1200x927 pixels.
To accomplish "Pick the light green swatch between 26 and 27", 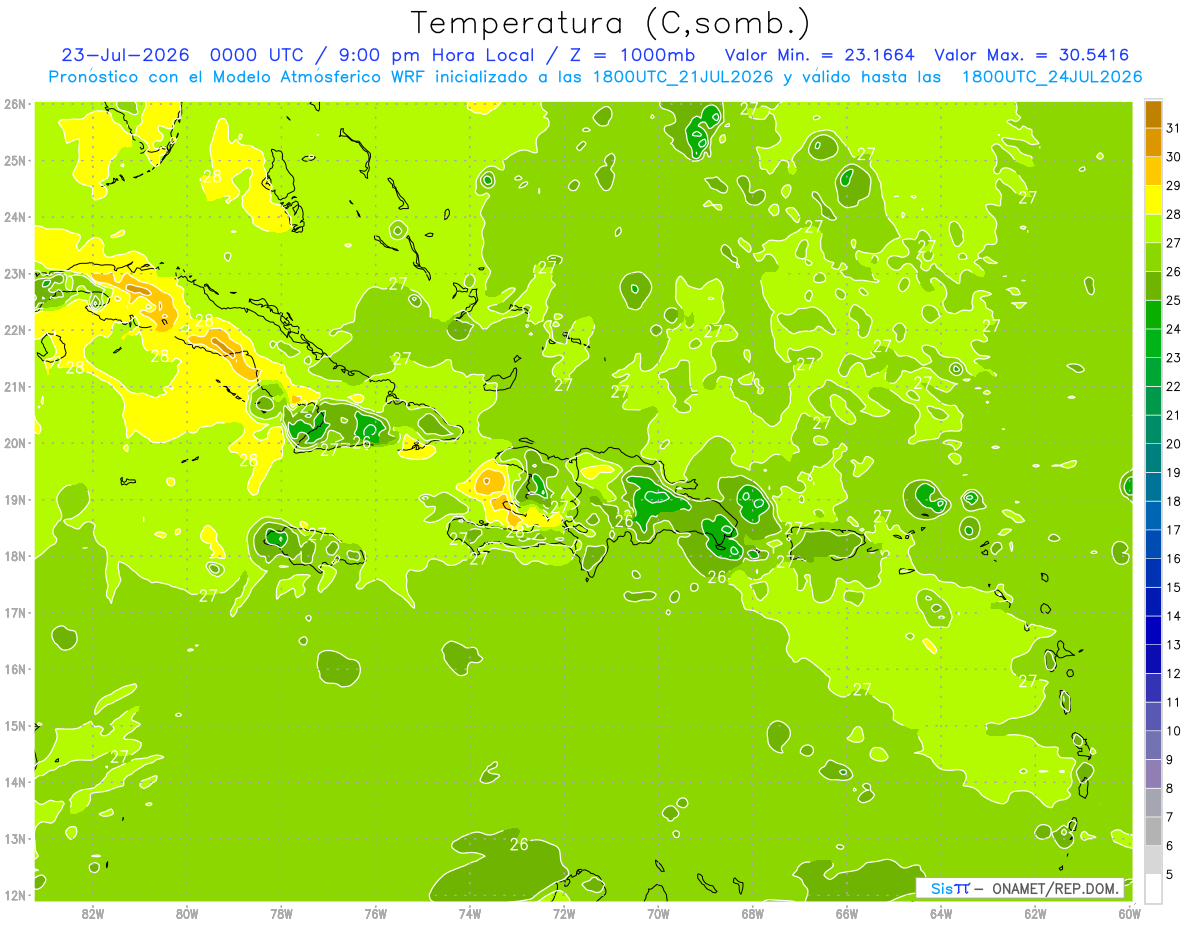I will (1153, 257).
